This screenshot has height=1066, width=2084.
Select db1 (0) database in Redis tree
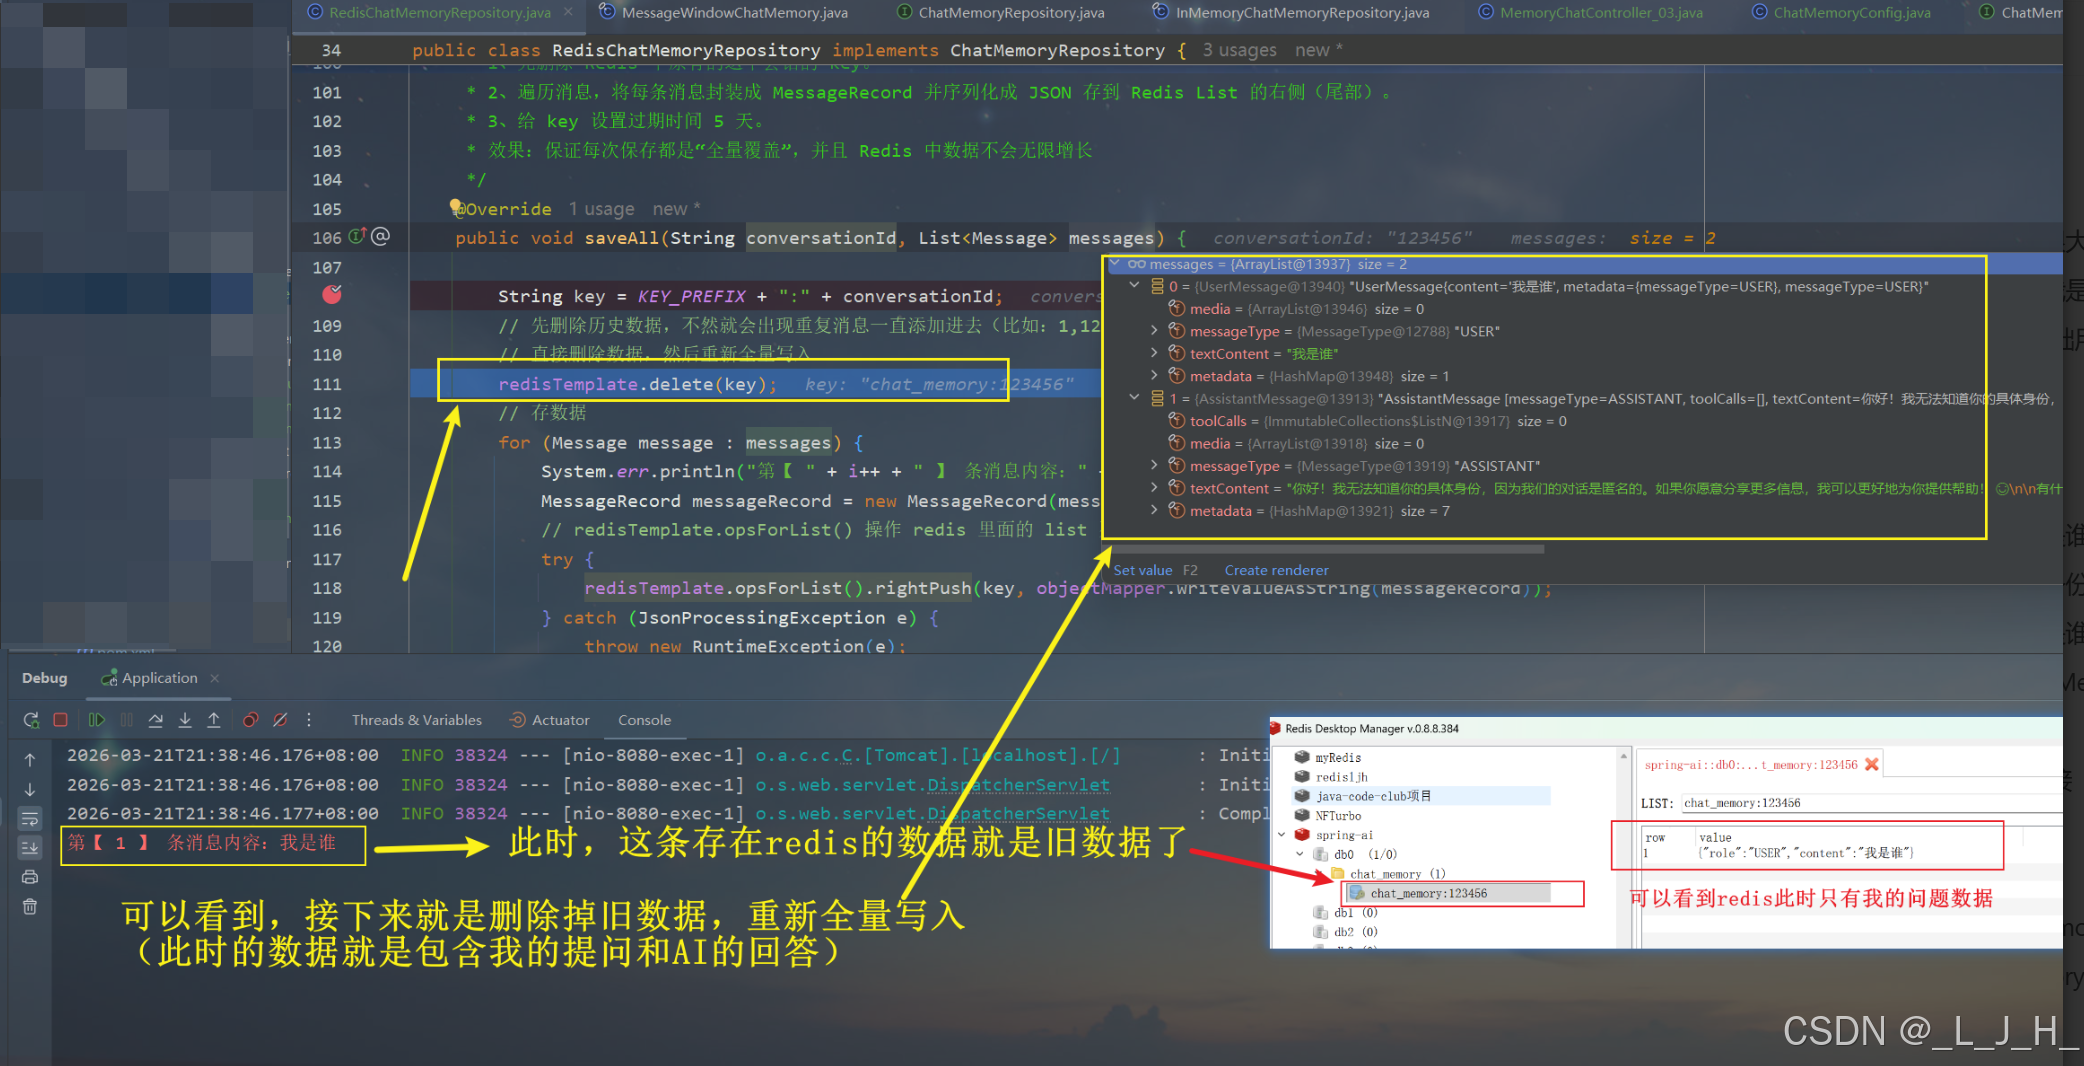tap(1346, 913)
